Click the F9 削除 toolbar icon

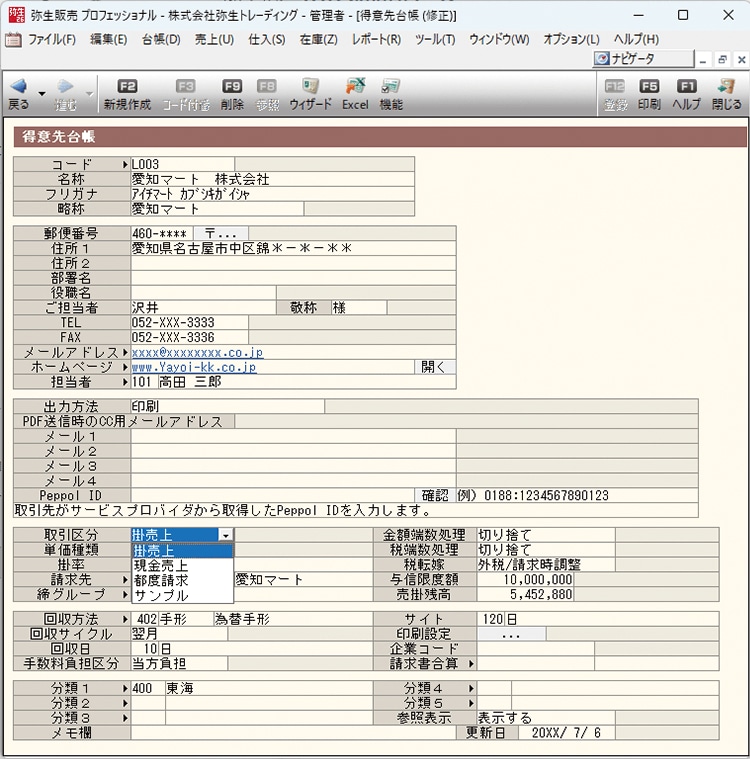coord(232,86)
